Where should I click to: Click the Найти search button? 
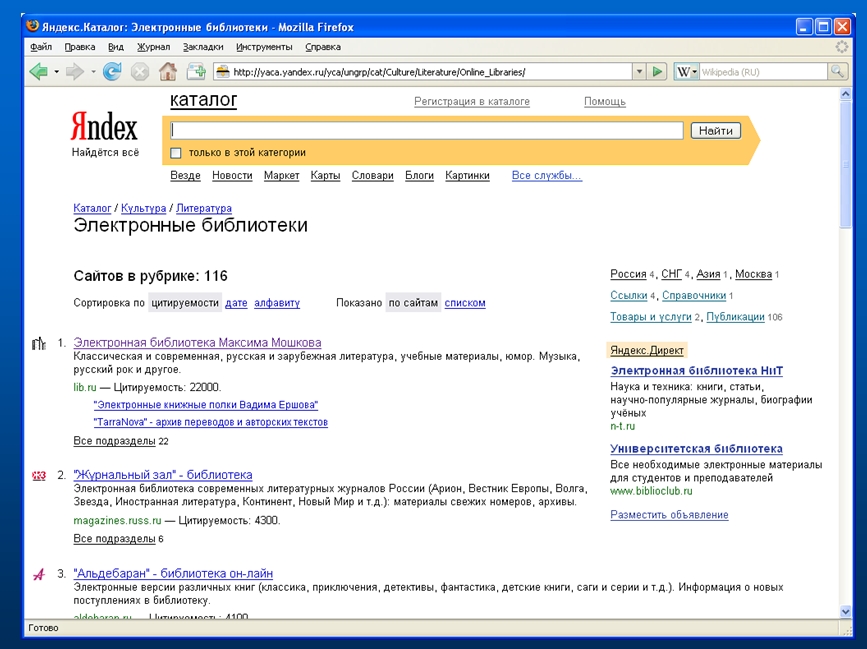pos(715,130)
